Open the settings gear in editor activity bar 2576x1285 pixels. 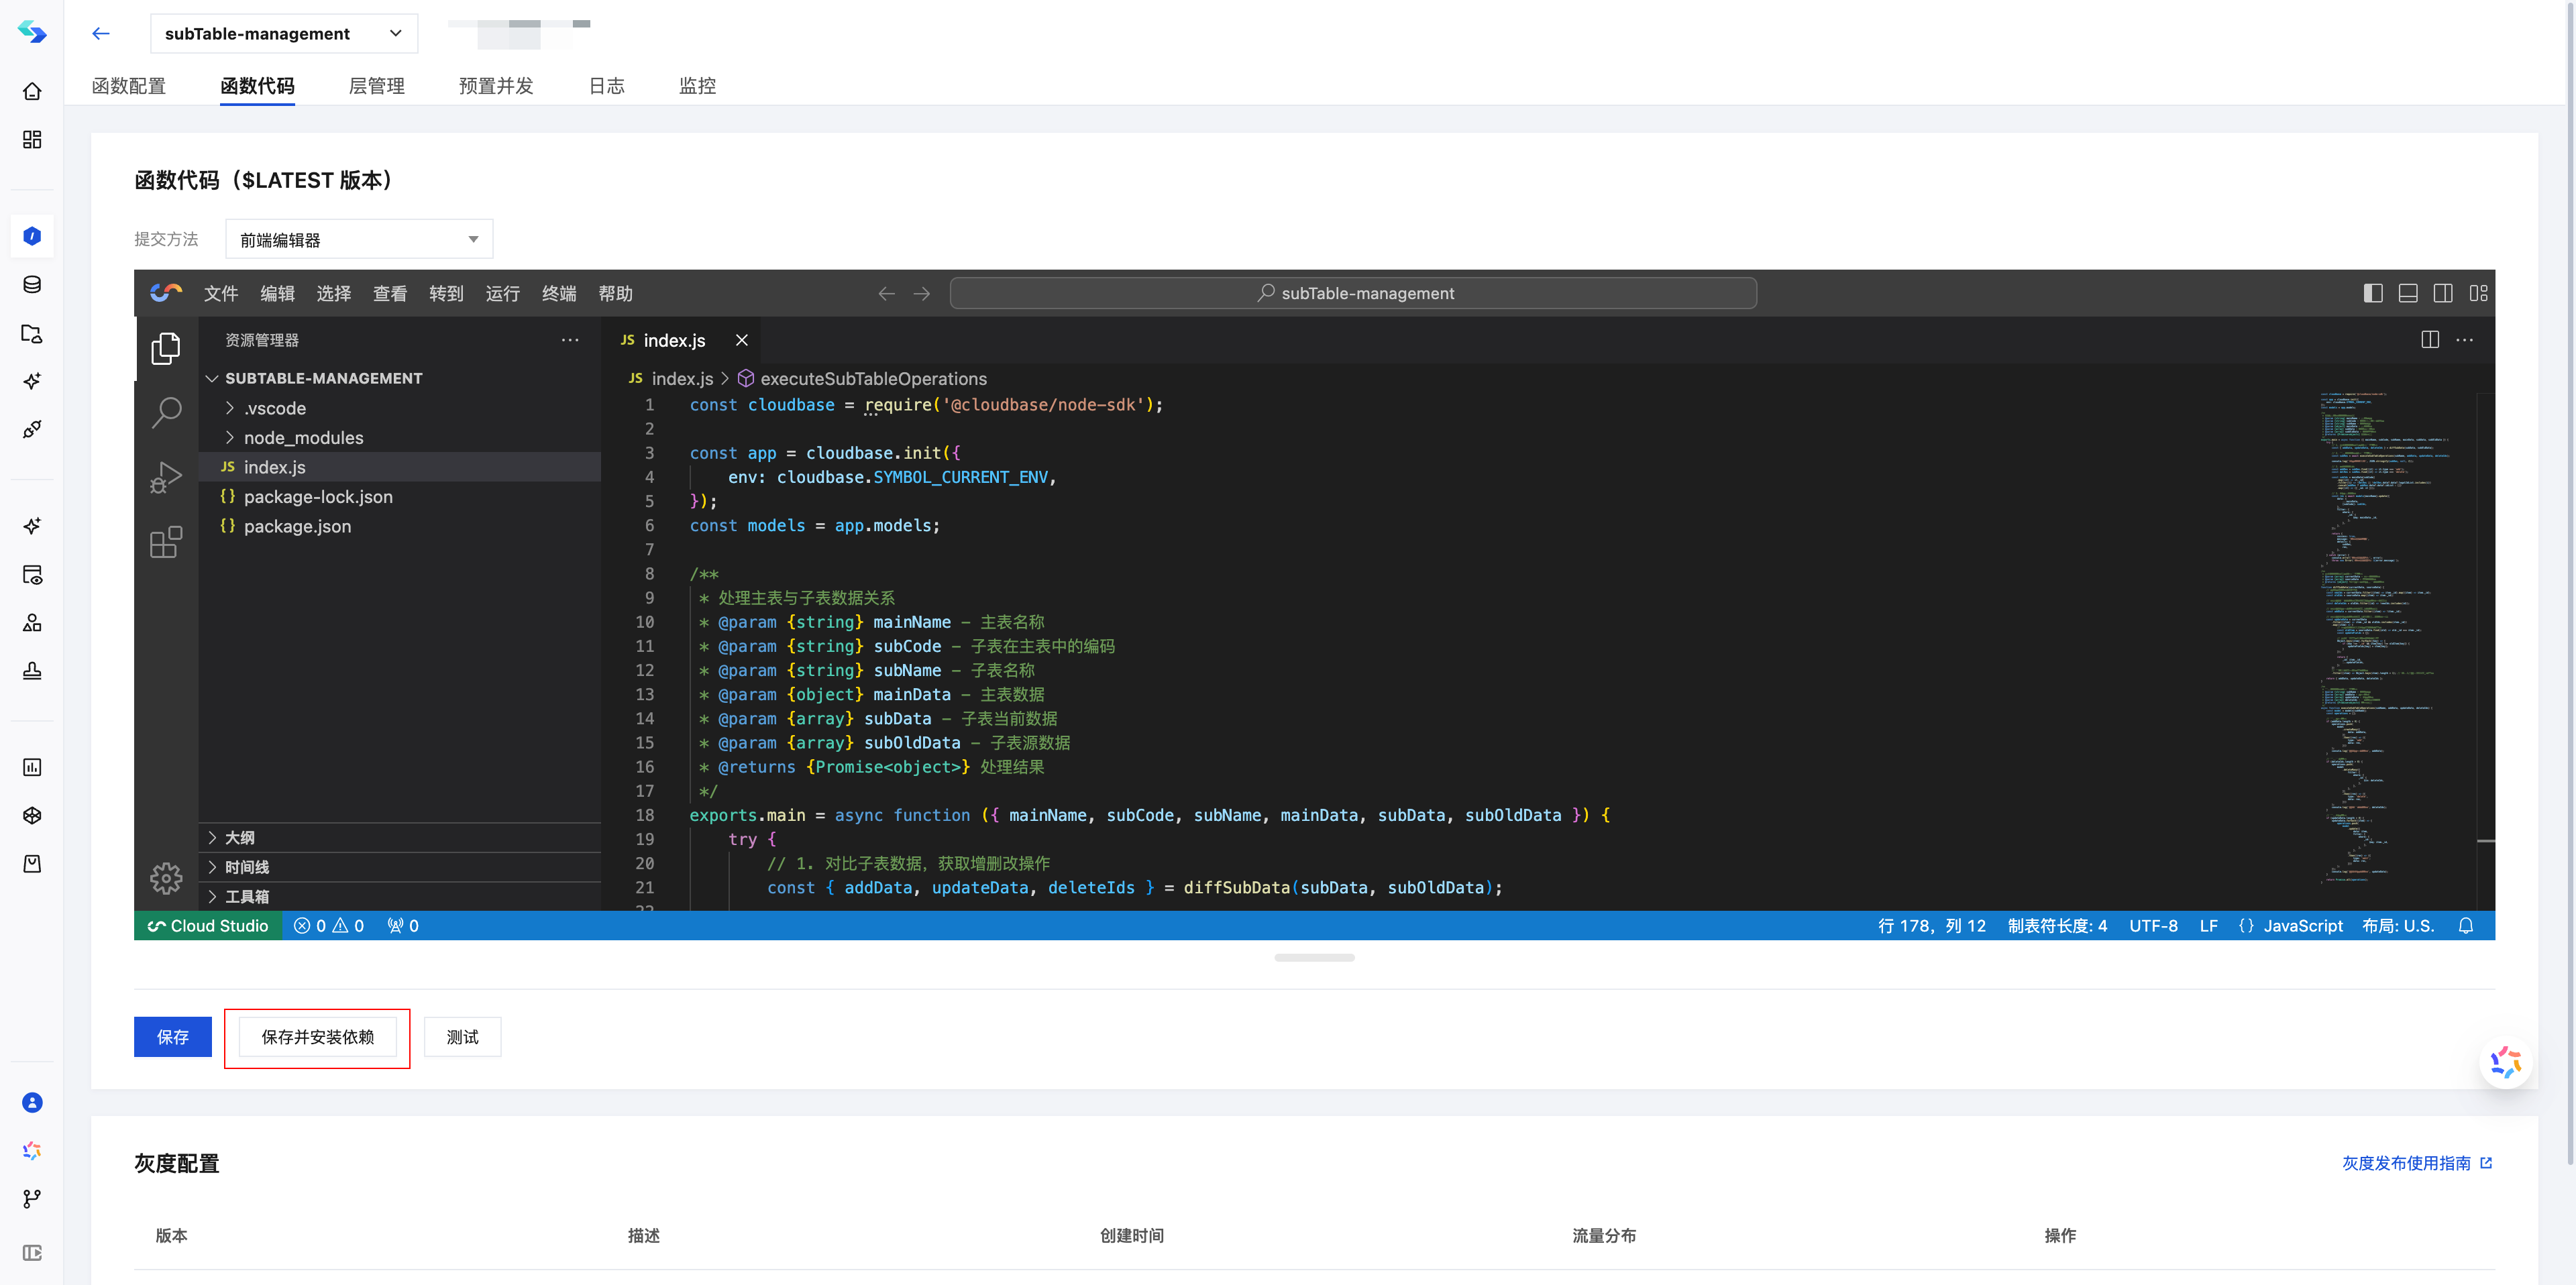166,878
